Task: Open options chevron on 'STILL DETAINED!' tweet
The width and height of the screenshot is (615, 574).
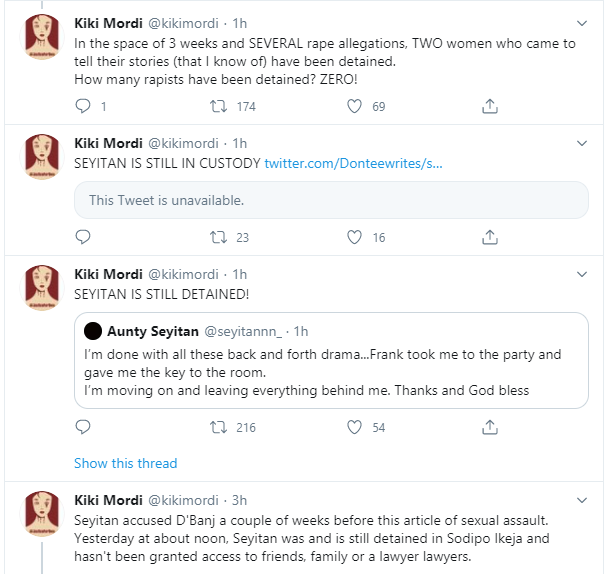Action: point(584,274)
